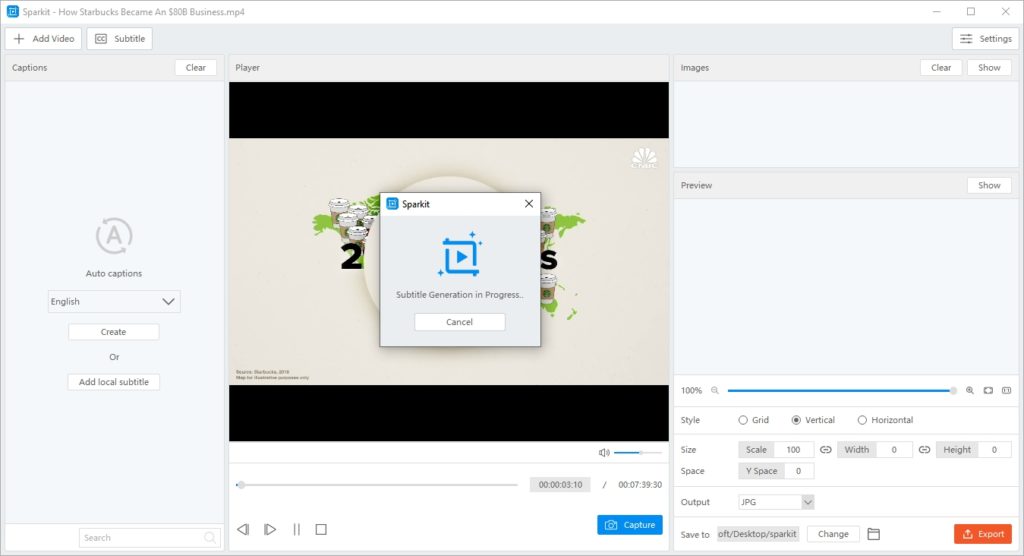Minimize the Sparkit window
The width and height of the screenshot is (1024, 556).
click(x=936, y=11)
